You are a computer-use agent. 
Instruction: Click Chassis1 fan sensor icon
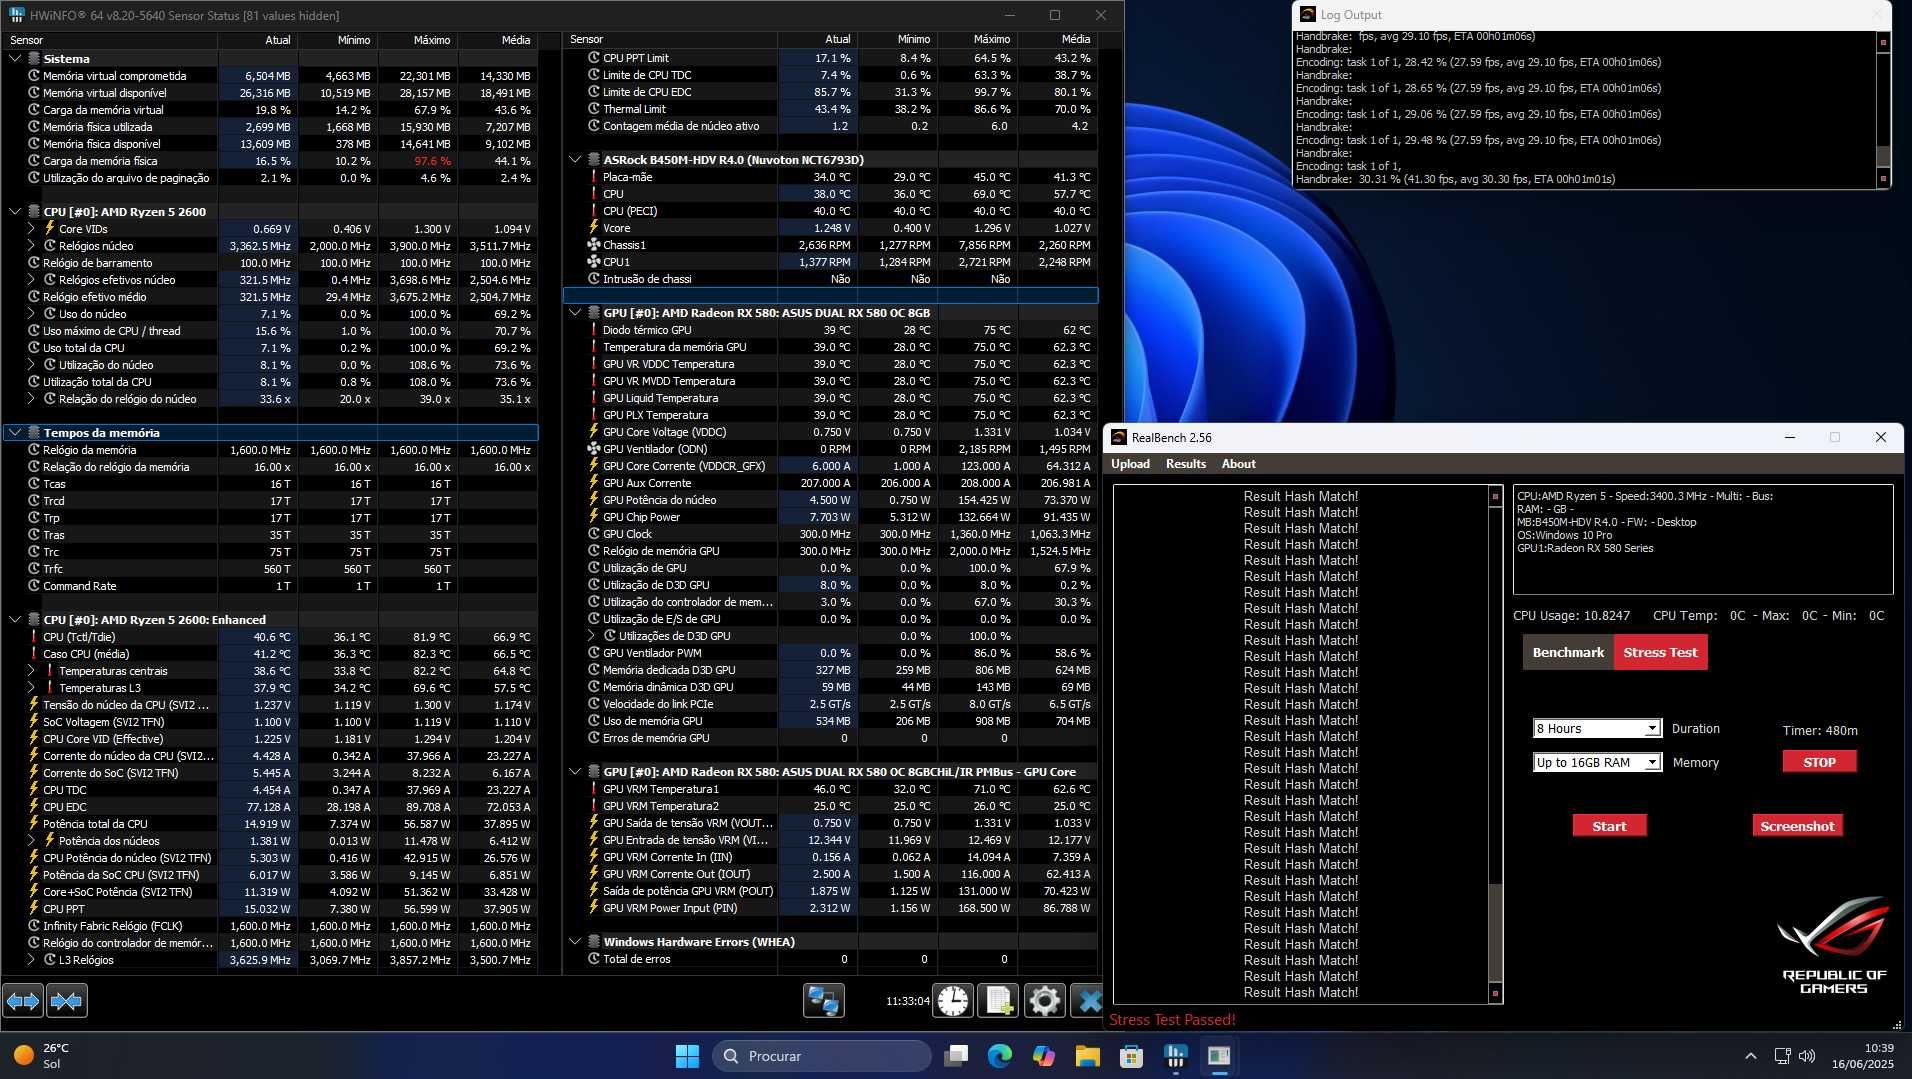593,245
